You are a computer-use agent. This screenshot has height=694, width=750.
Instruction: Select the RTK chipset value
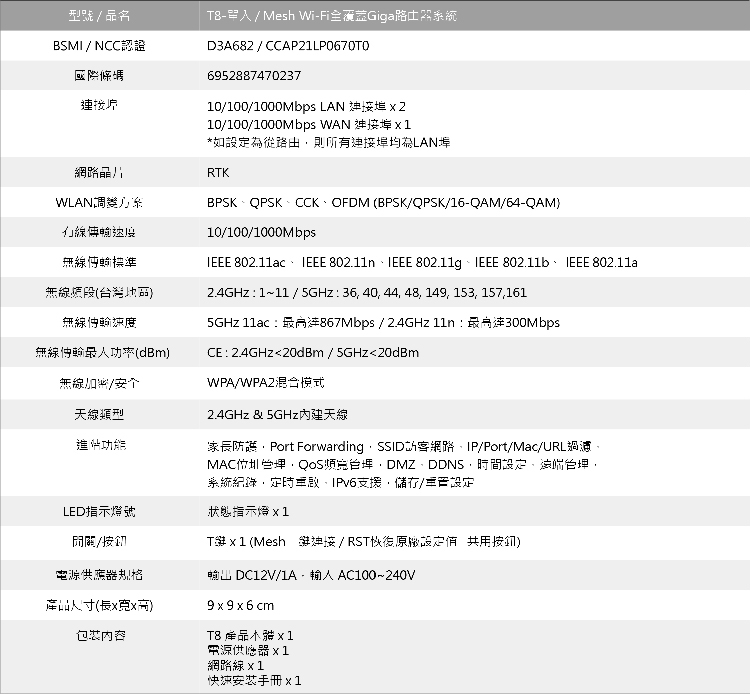click(x=218, y=173)
